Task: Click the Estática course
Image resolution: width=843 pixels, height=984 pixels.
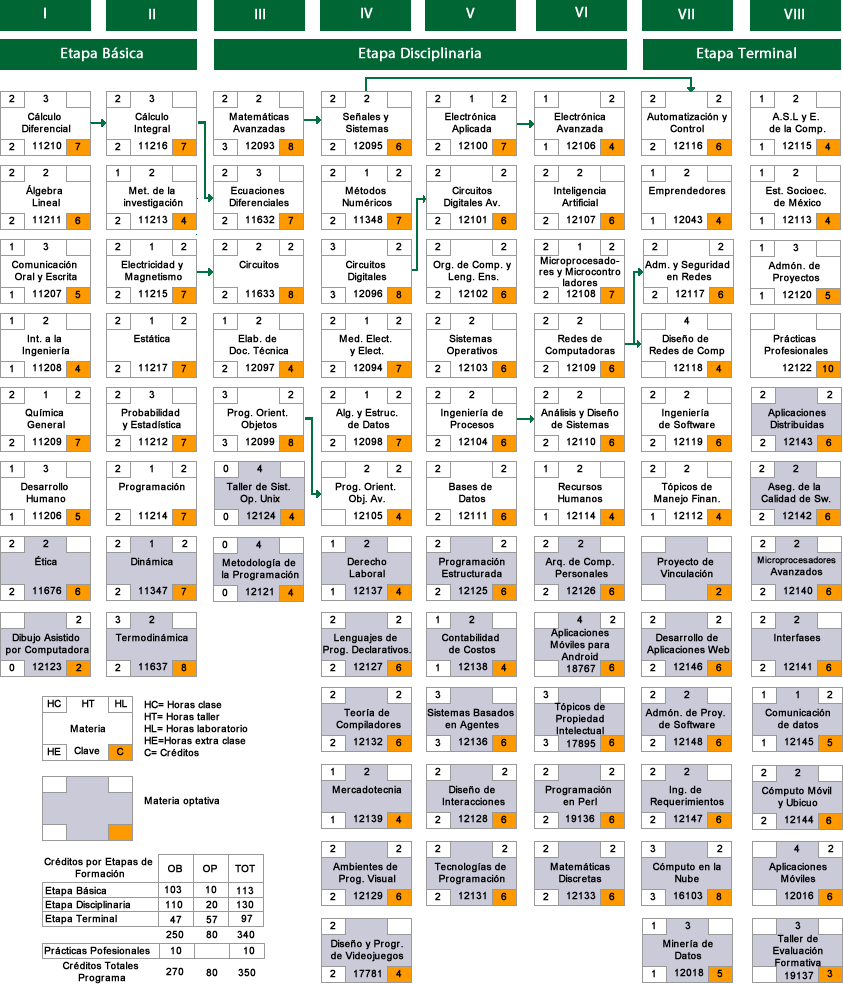Action: [x=151, y=346]
